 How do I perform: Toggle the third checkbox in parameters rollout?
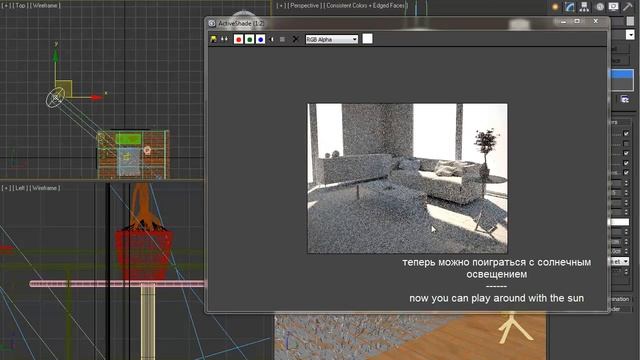point(627,153)
